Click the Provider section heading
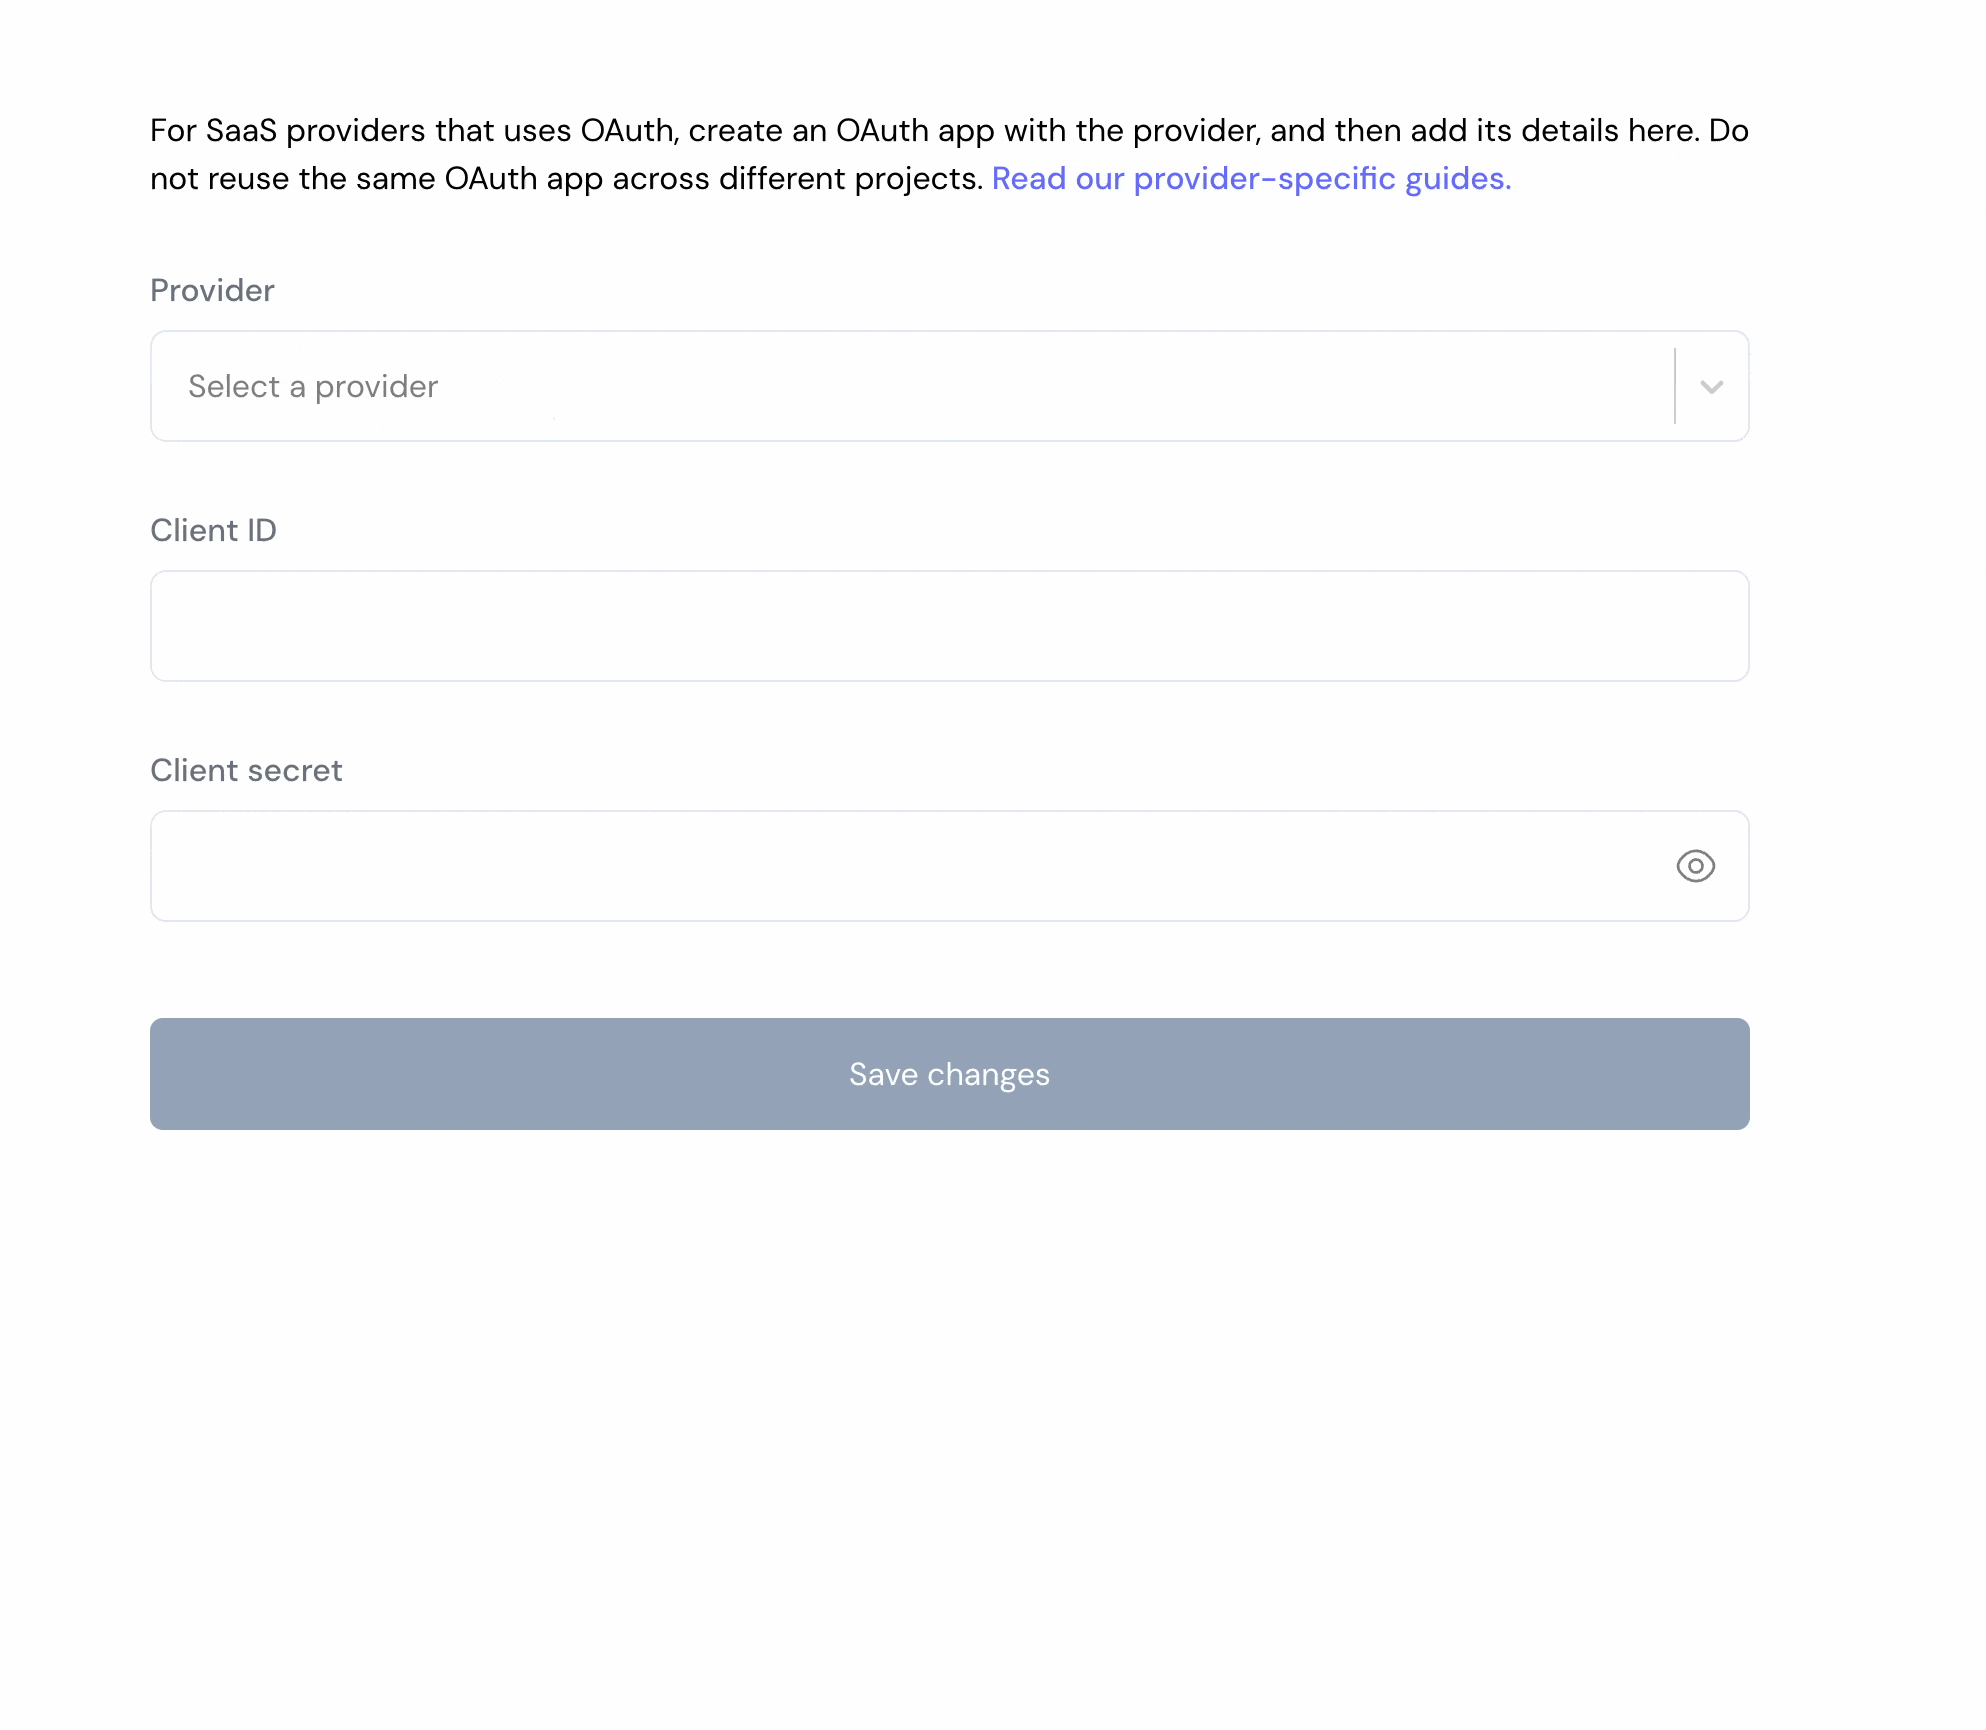 click(x=211, y=290)
